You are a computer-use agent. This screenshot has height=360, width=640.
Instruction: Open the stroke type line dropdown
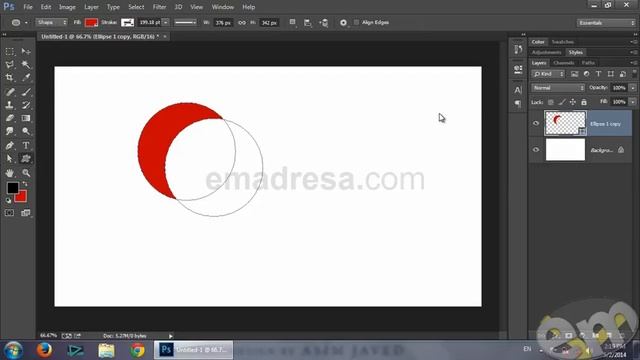click(x=185, y=22)
